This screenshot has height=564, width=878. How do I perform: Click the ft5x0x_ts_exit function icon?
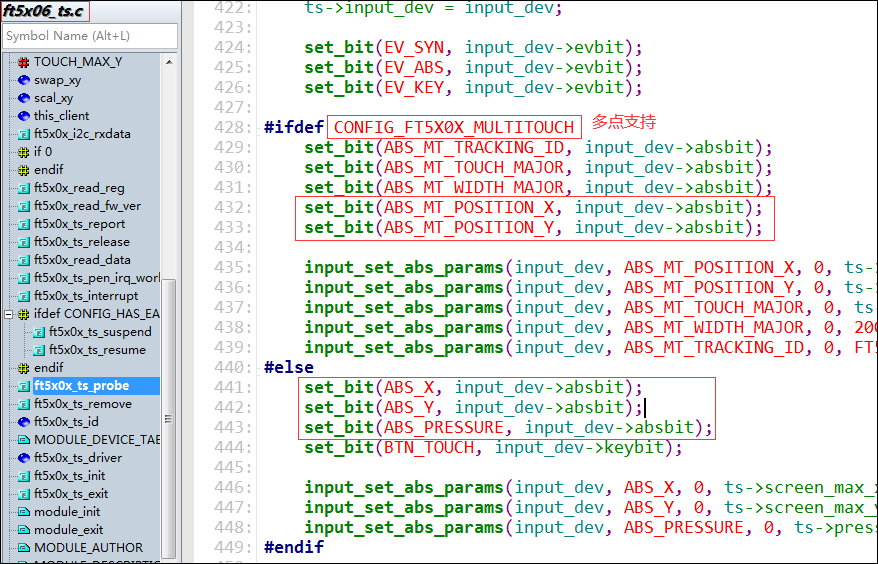pyautogui.click(x=24, y=494)
